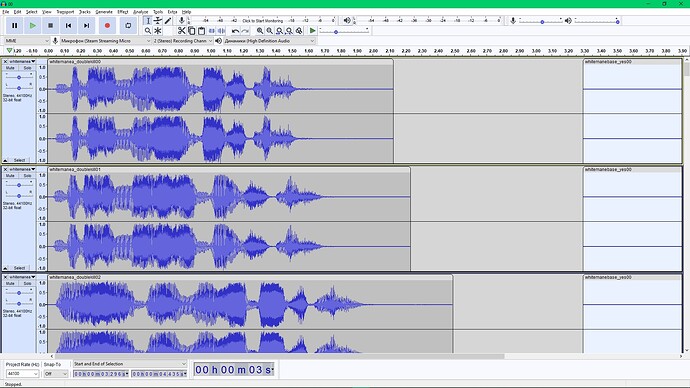This screenshot has height=388, width=690.
Task: Open the Effect menu
Action: tap(123, 12)
